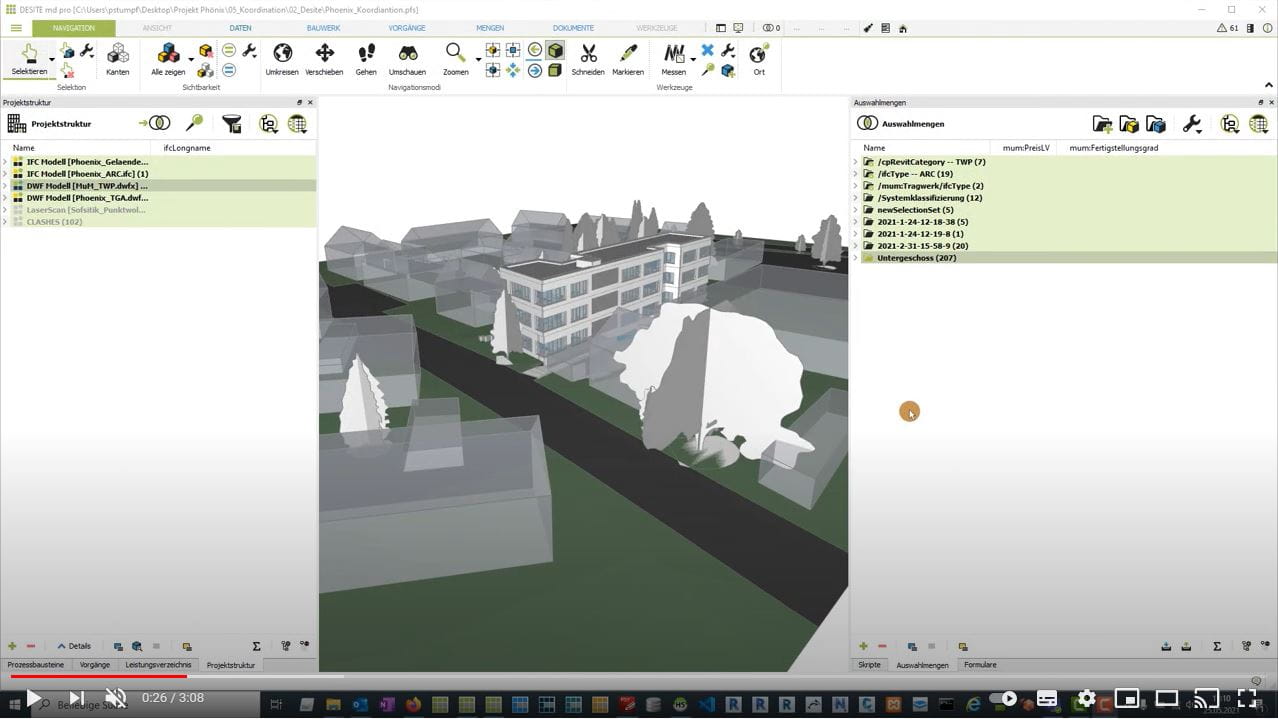The height and width of the screenshot is (719, 1278).
Task: Click the wrench settings icon in Auswahlmengen panel
Action: (1193, 123)
